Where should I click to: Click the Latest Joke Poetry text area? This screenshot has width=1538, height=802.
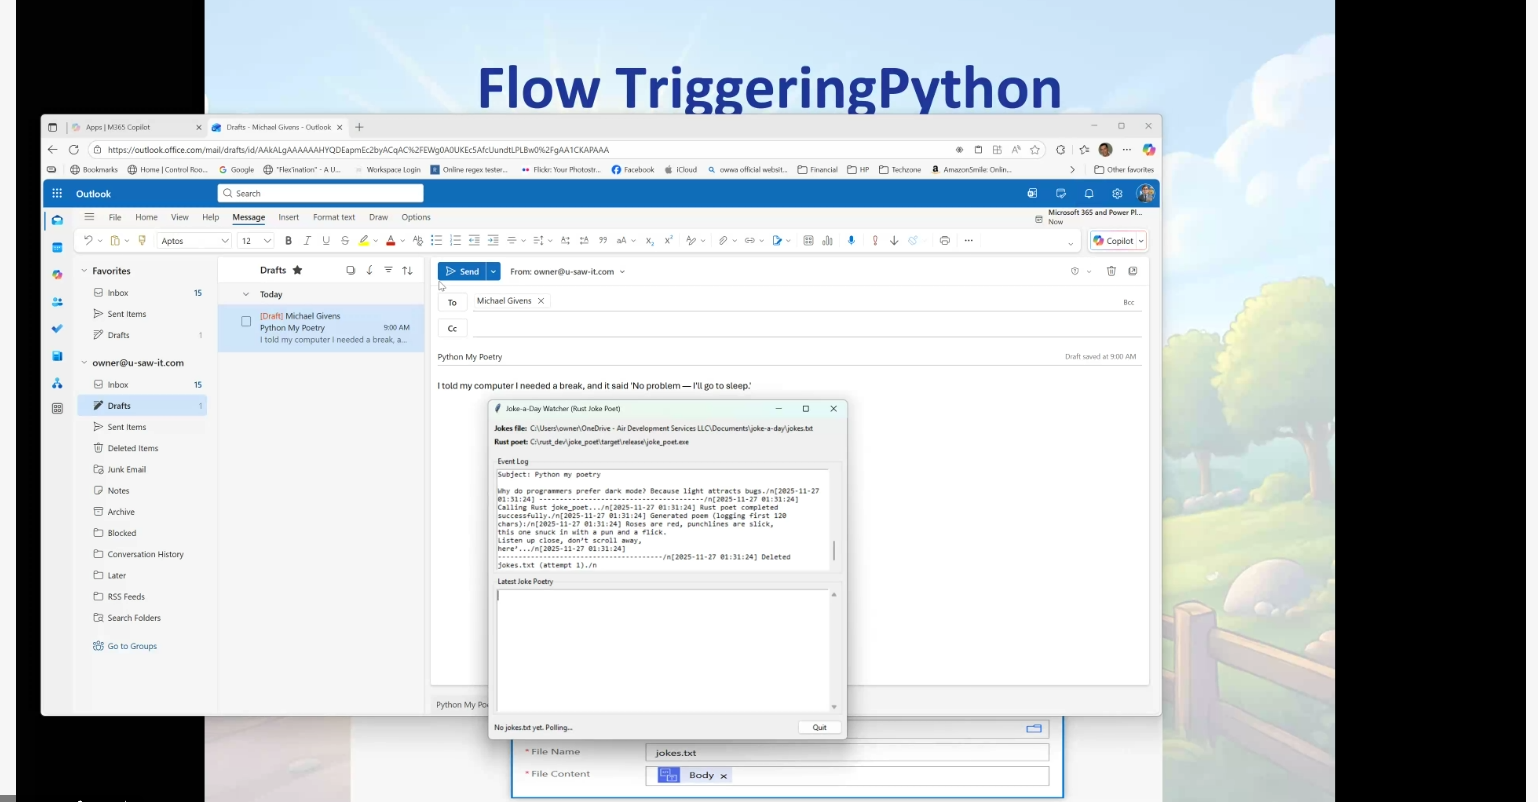tap(663, 650)
